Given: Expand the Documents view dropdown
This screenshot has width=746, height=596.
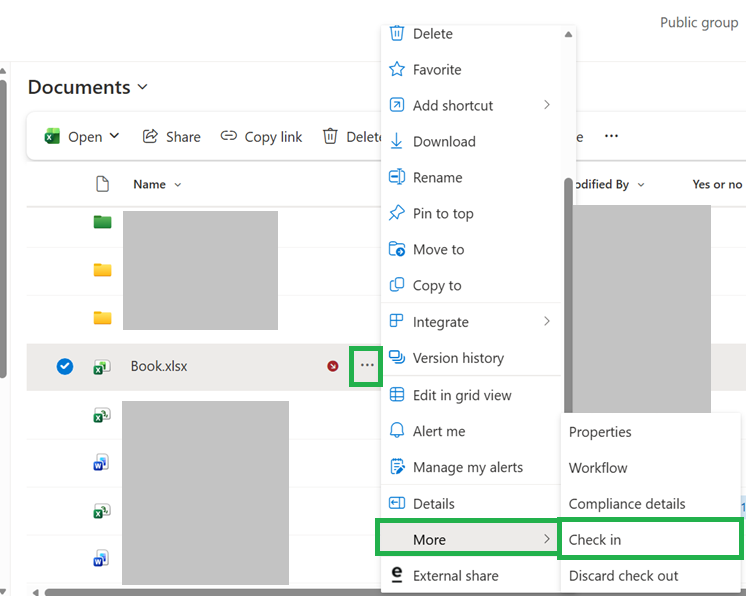Looking at the screenshot, I should (143, 87).
